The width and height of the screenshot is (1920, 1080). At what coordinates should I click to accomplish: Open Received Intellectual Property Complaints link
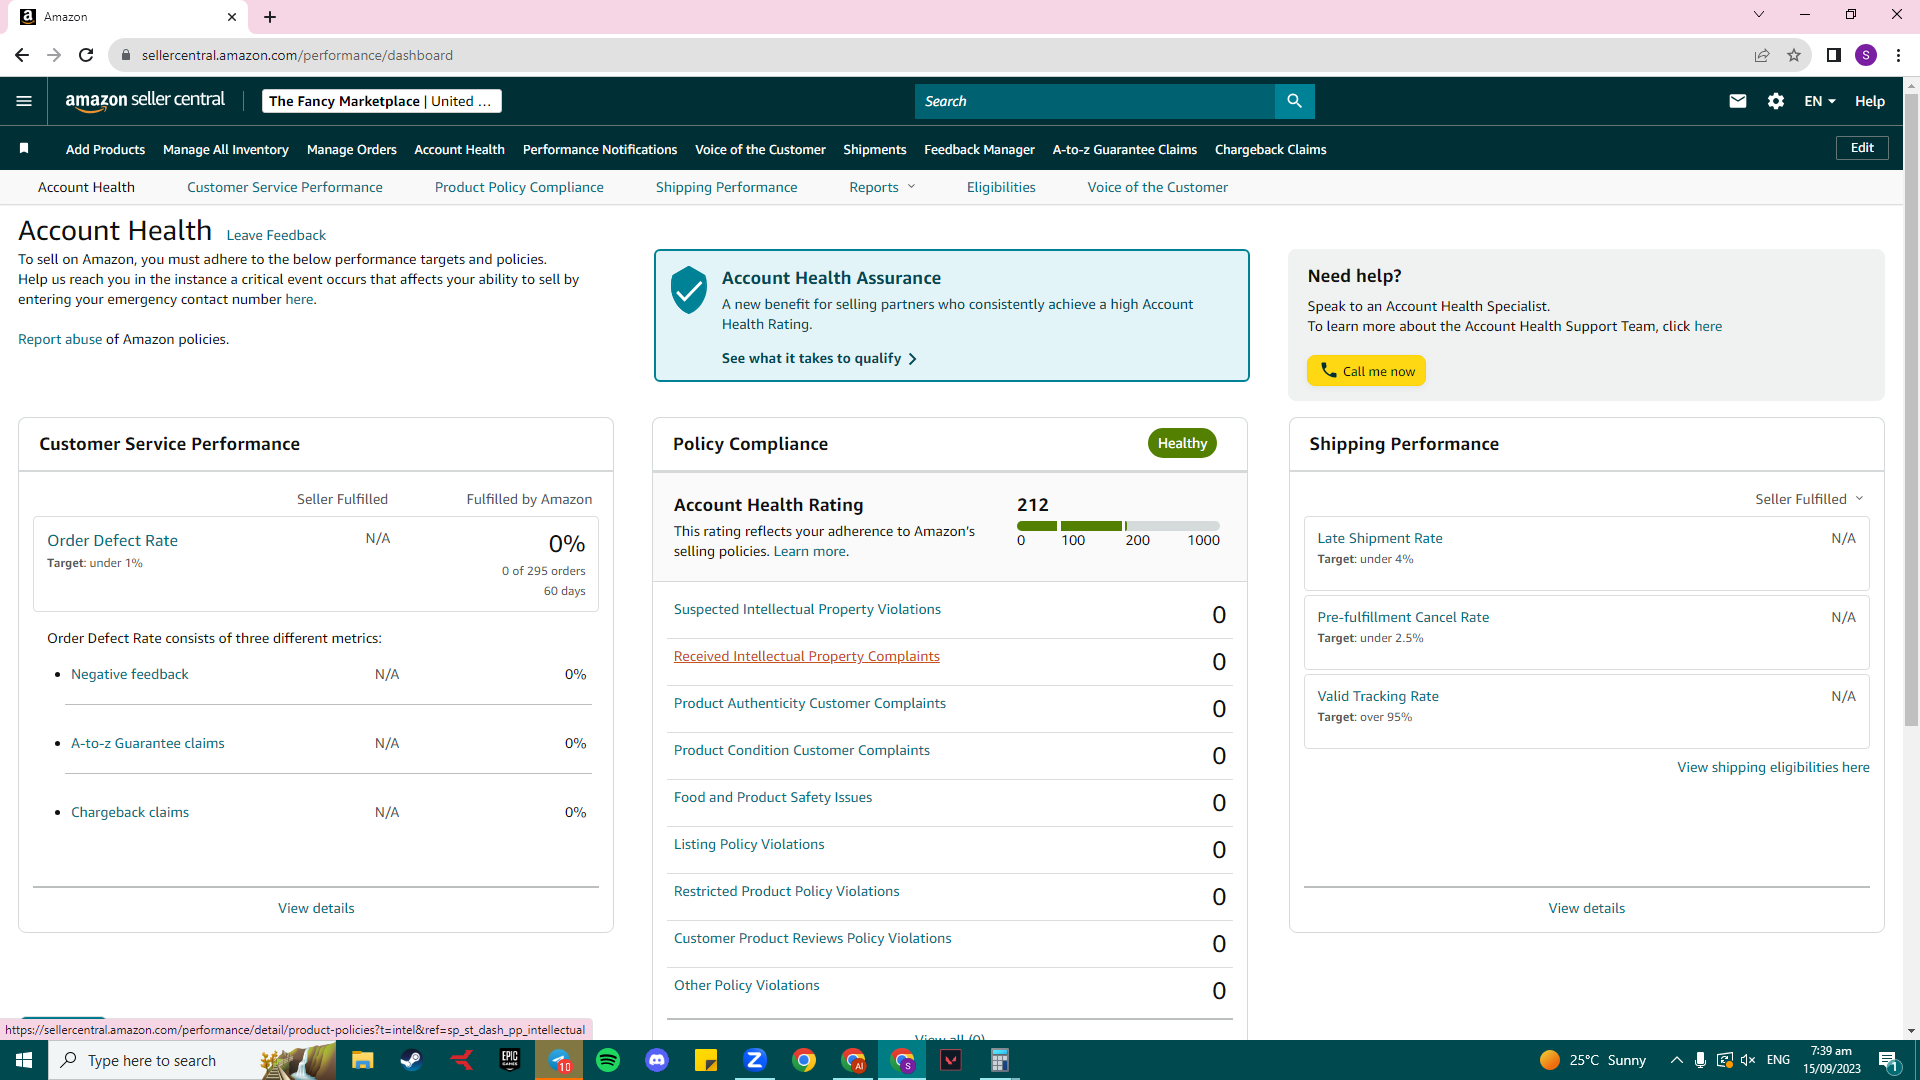tap(807, 656)
